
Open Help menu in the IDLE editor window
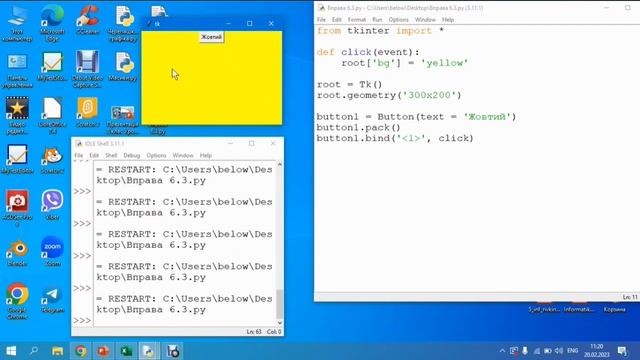coord(448,20)
